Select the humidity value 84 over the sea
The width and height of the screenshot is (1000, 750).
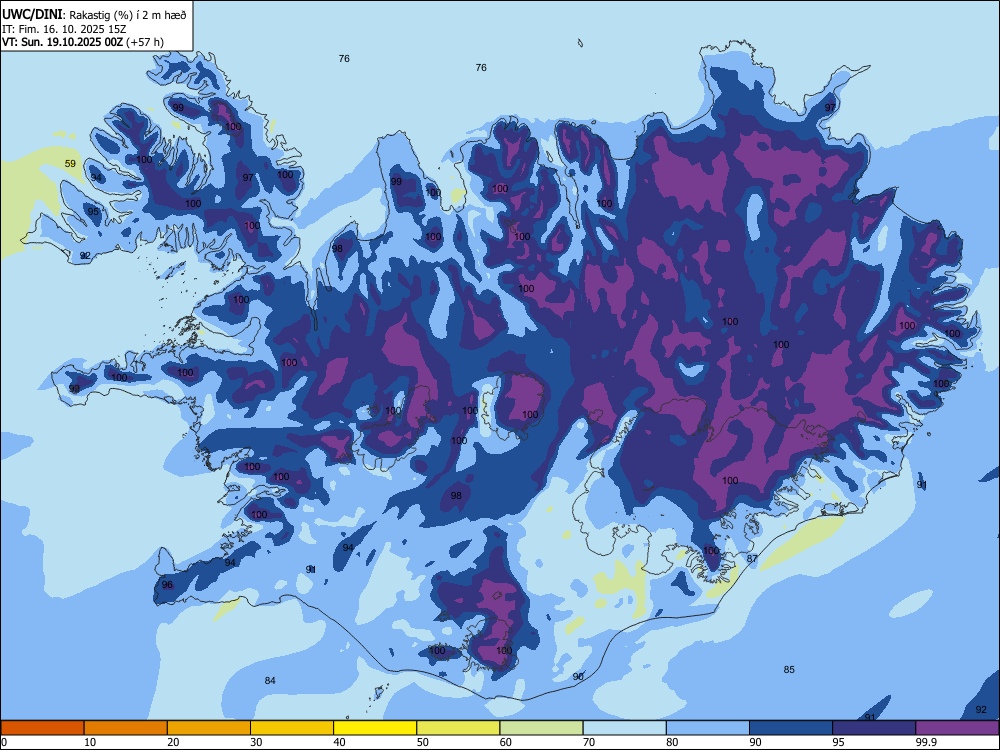coord(270,680)
